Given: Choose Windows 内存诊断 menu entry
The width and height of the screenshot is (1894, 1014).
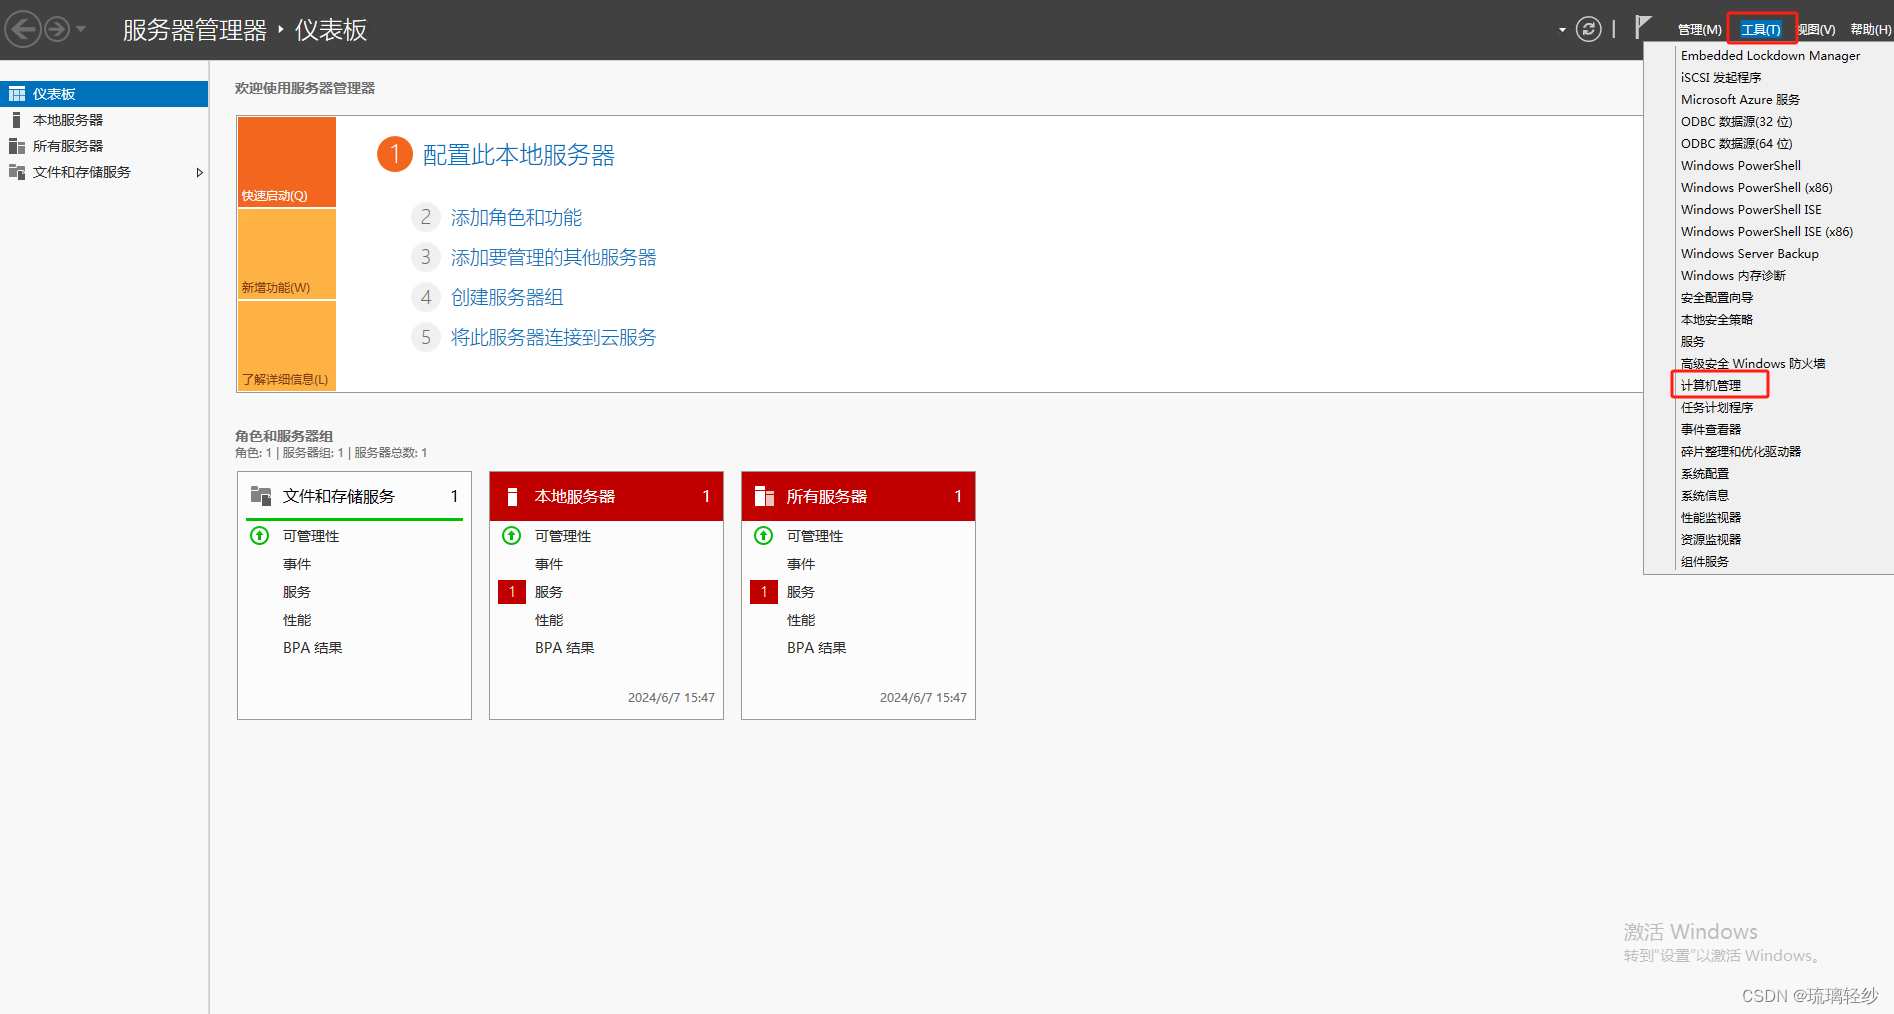Looking at the screenshot, I should pos(1733,276).
